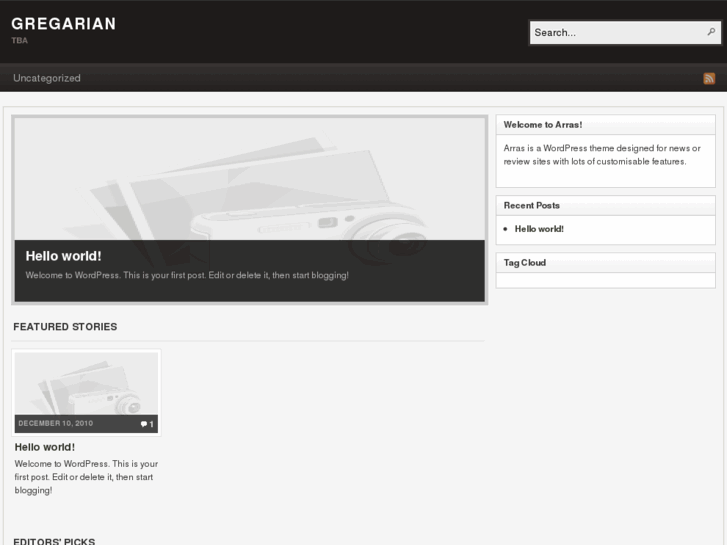Screen dimensions: 727x545
Task: Click the FEATURED STORIES section heading
Action: coord(65,327)
